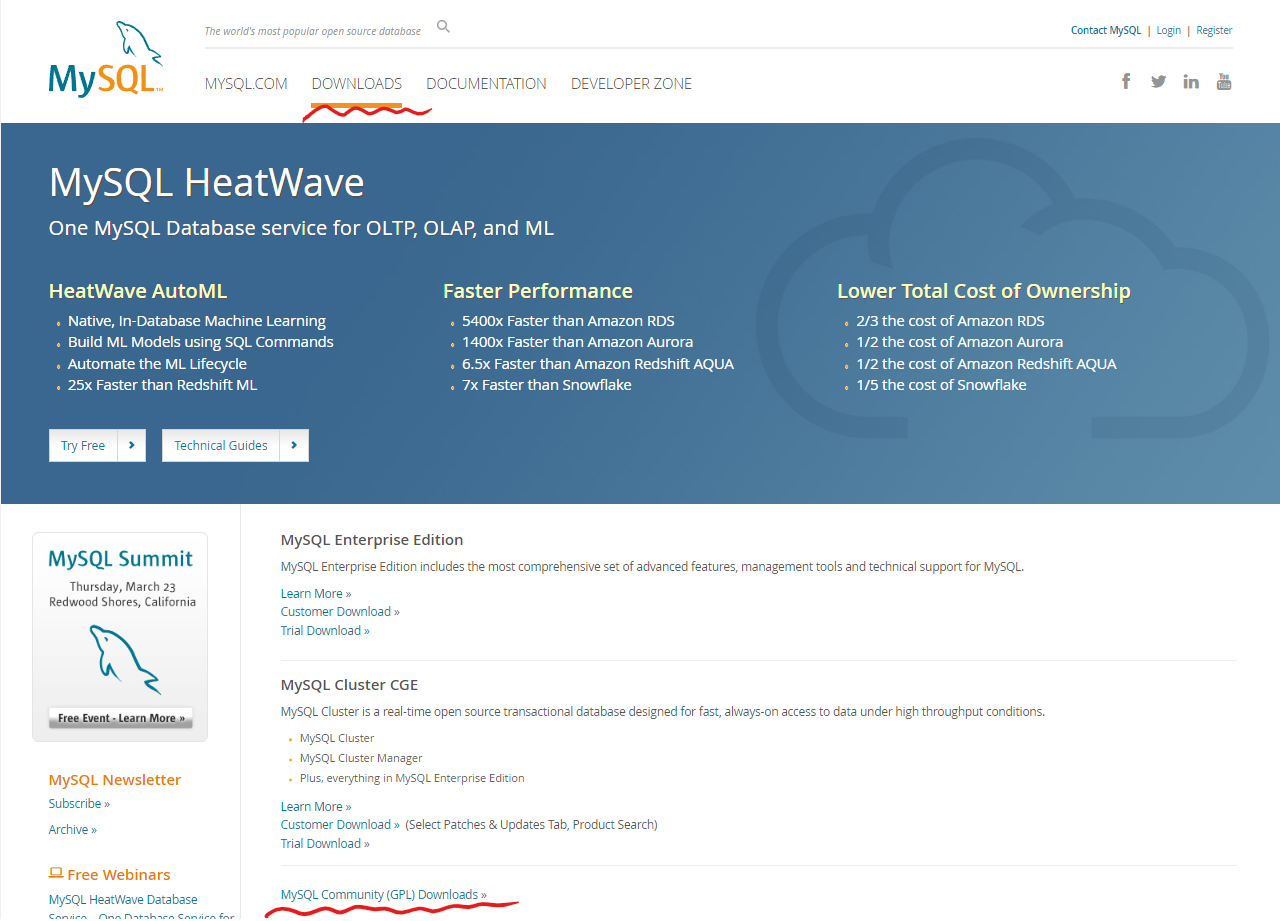Click Free Event - Learn More button
The image size is (1280, 921).
pos(121,718)
